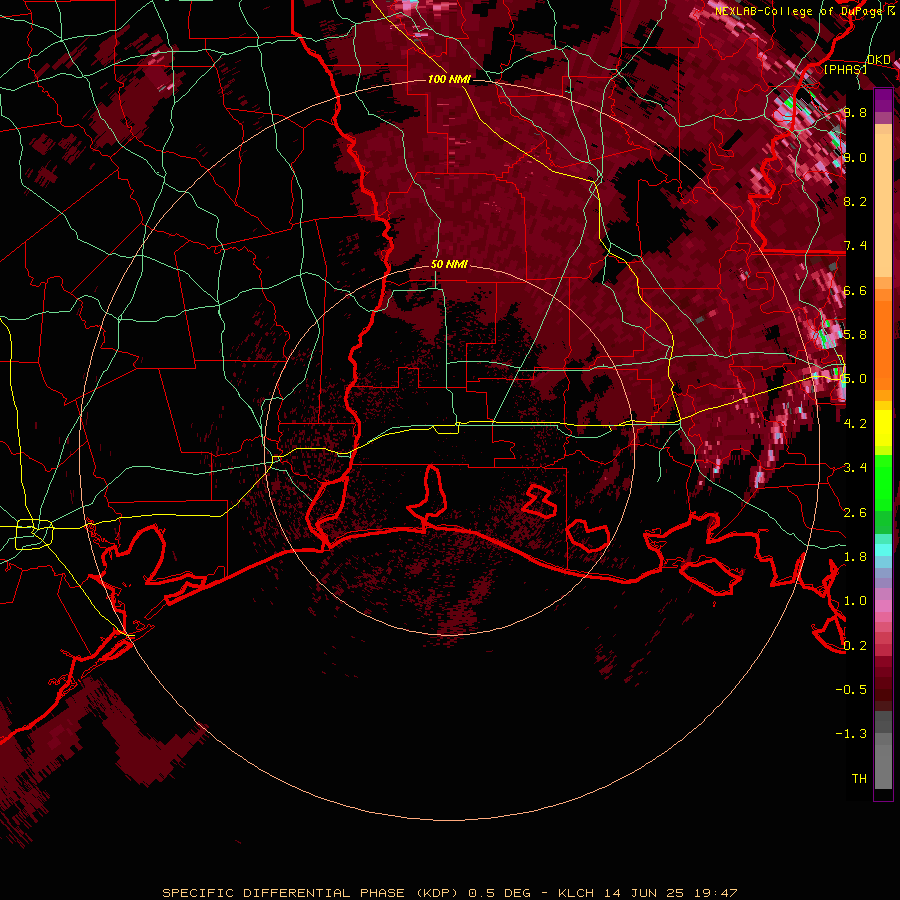900x900 pixels.
Task: Click the 5.8 scale value
Action: pos(855,335)
